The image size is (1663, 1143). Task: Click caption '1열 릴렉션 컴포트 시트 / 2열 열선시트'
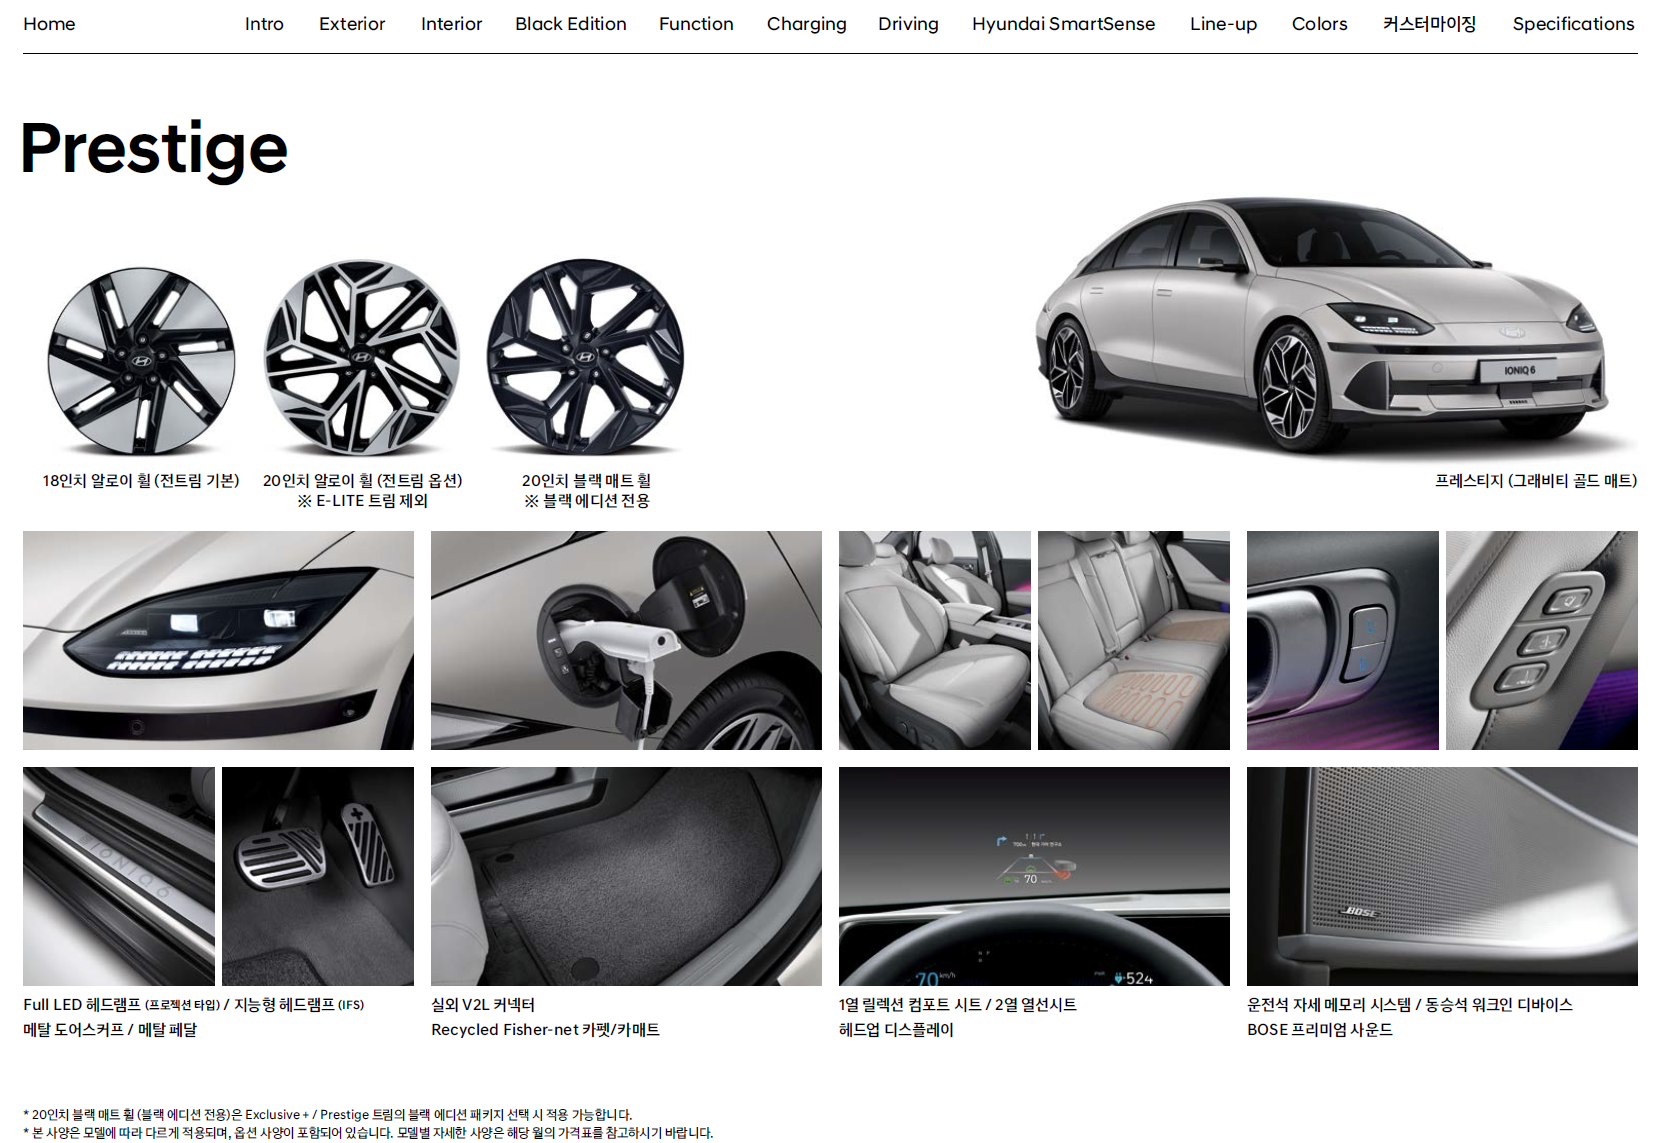[958, 1005]
